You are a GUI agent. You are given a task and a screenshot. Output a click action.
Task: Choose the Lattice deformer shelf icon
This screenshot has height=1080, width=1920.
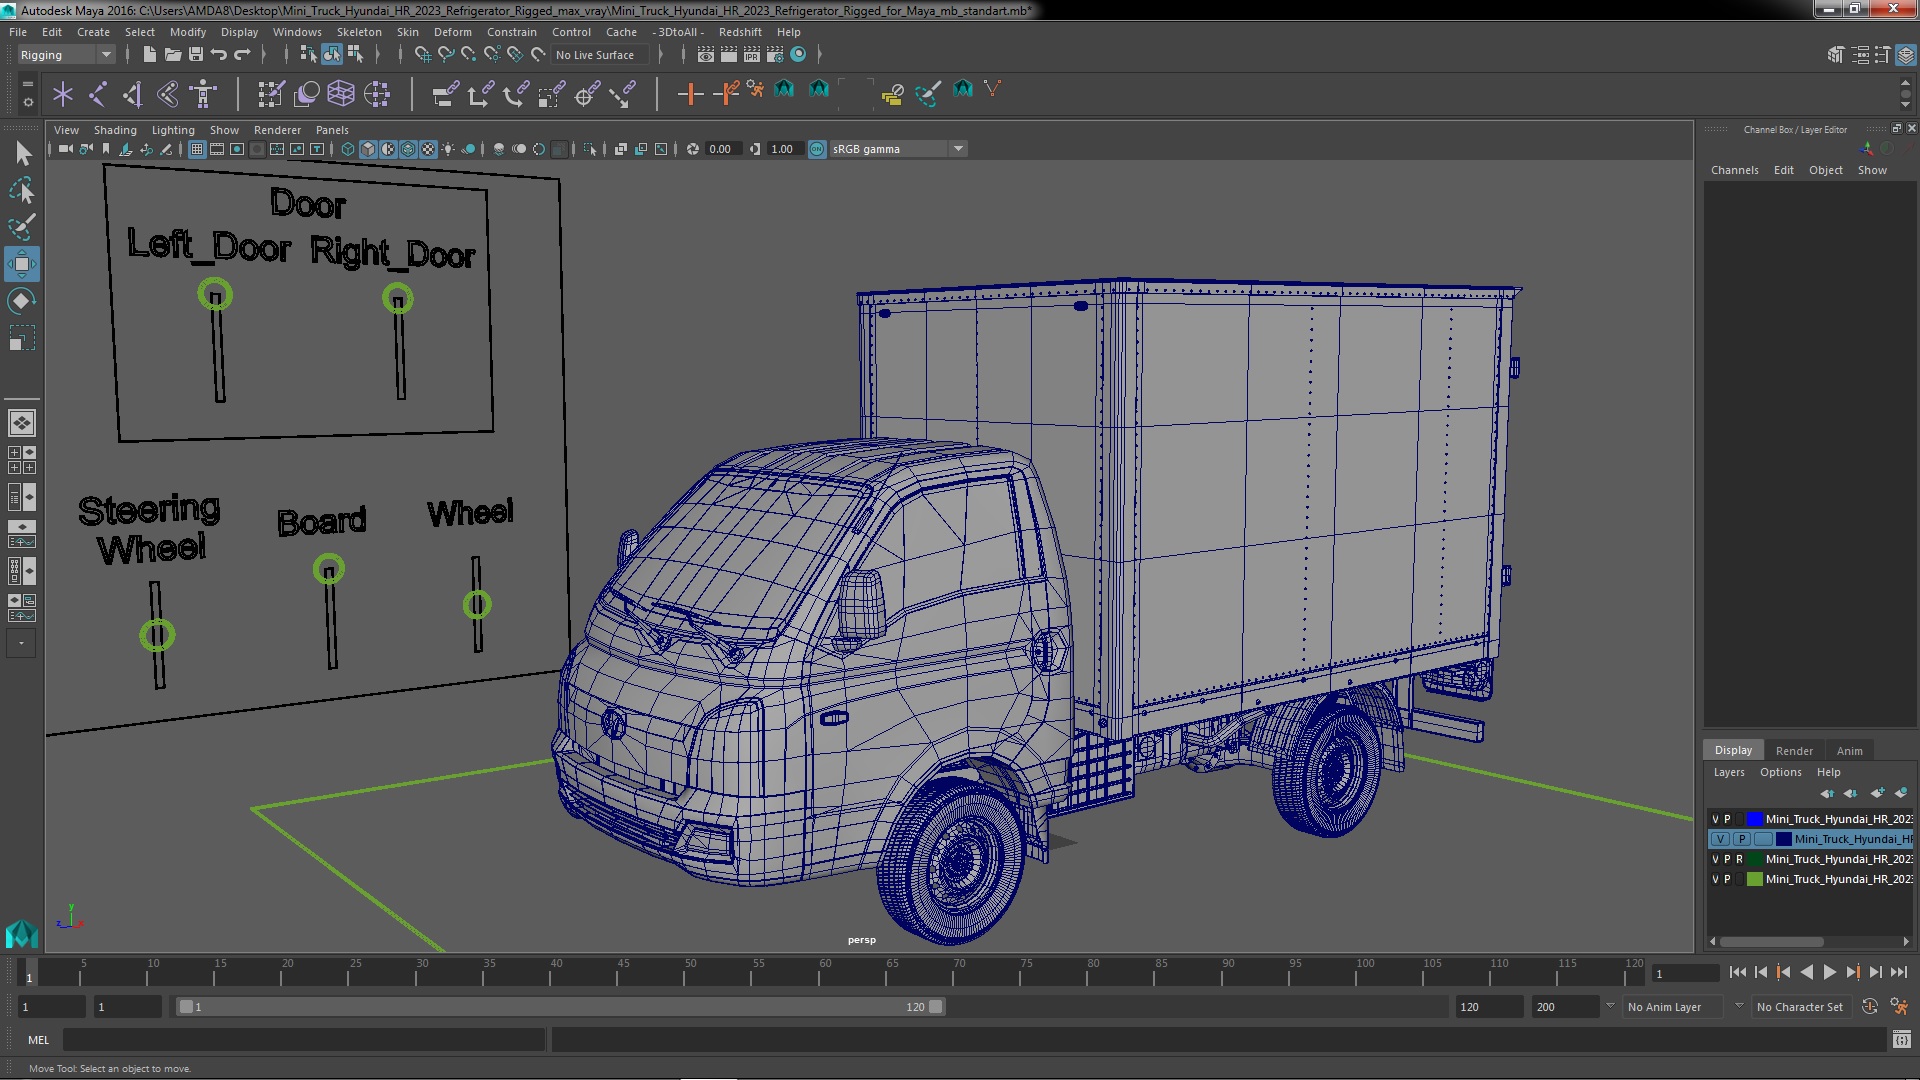coord(341,94)
